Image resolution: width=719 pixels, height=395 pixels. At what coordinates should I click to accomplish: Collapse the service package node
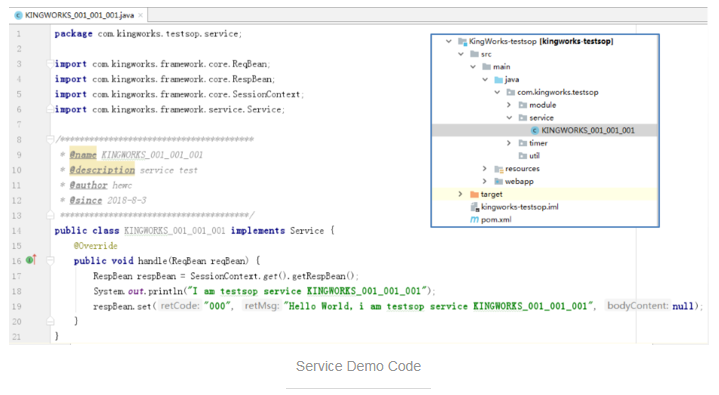point(509,118)
